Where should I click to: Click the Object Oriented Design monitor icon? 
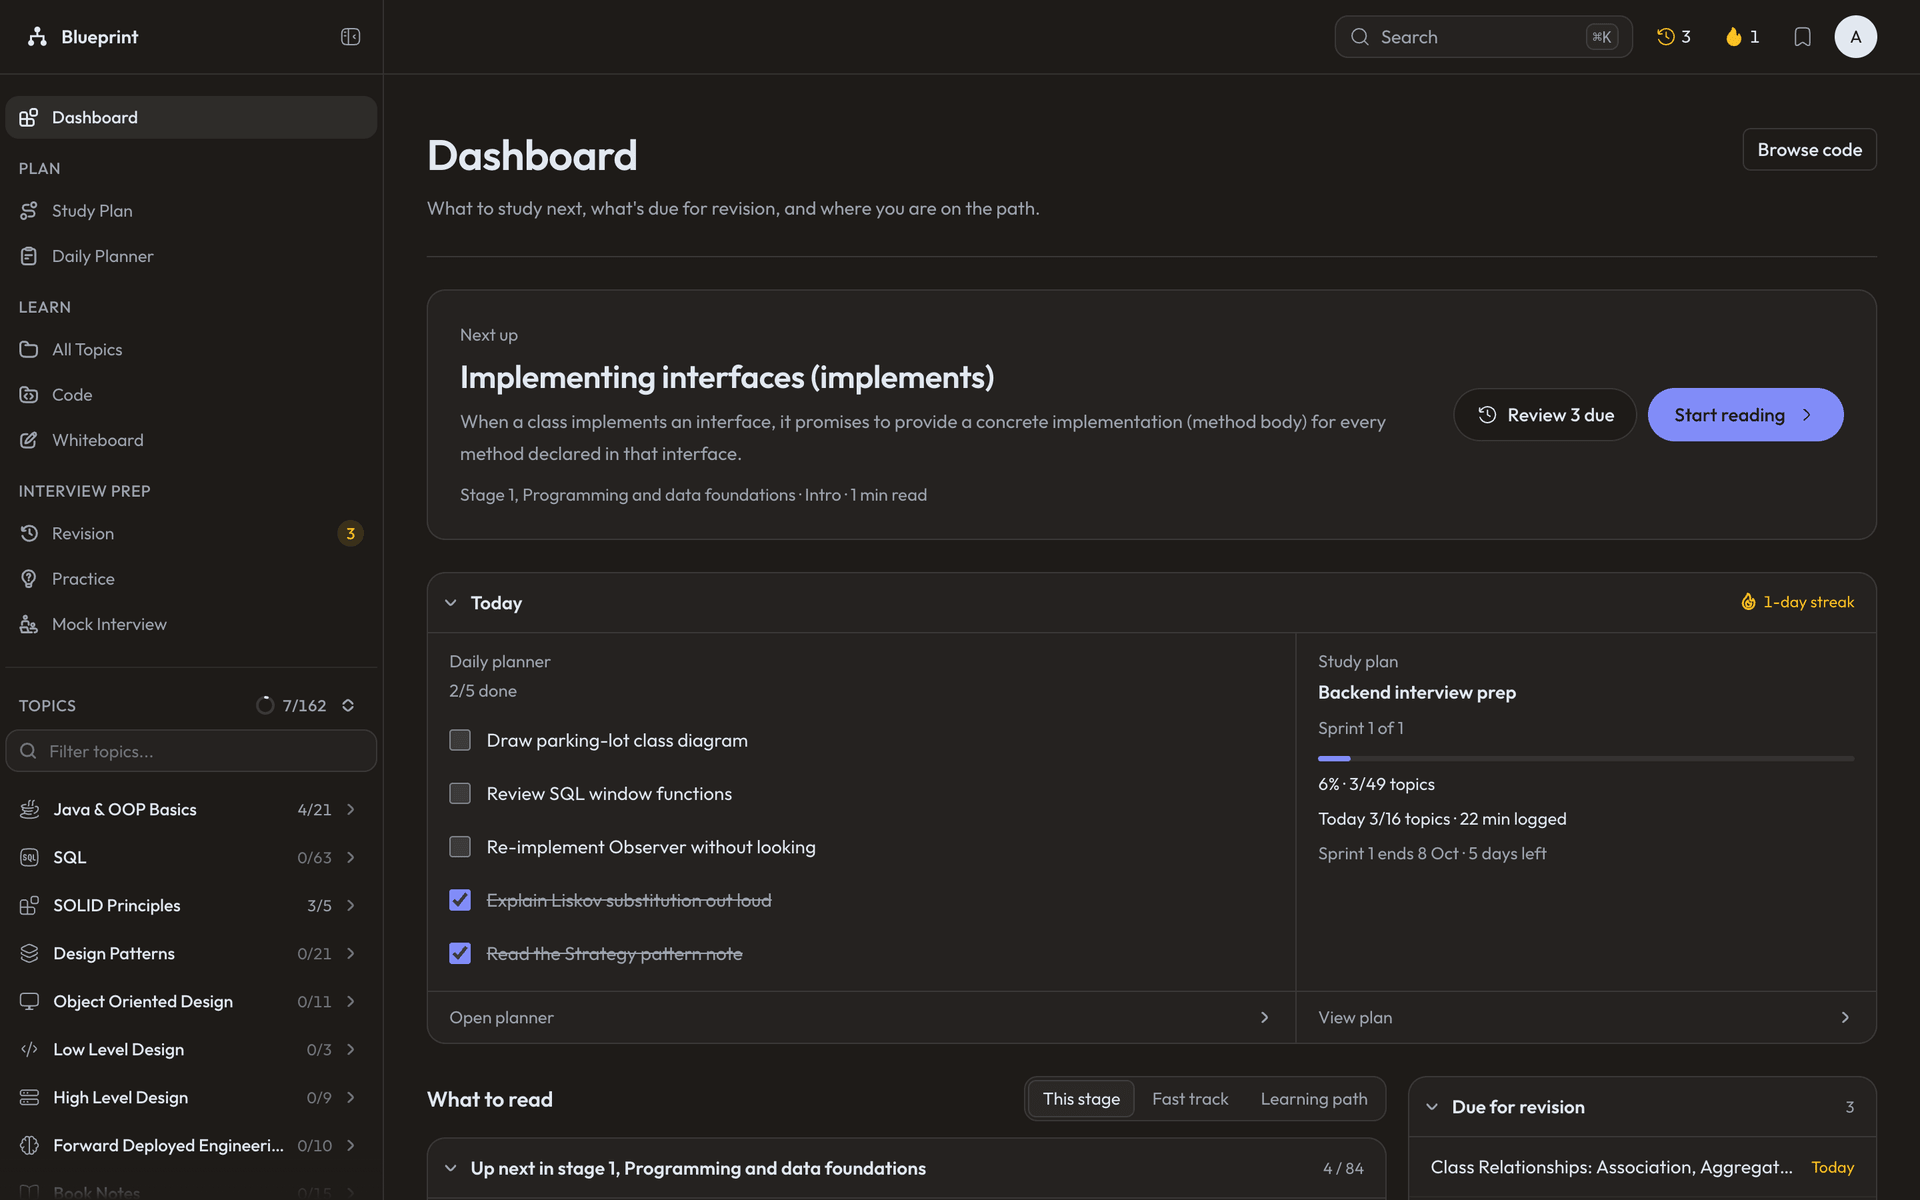[30, 1001]
